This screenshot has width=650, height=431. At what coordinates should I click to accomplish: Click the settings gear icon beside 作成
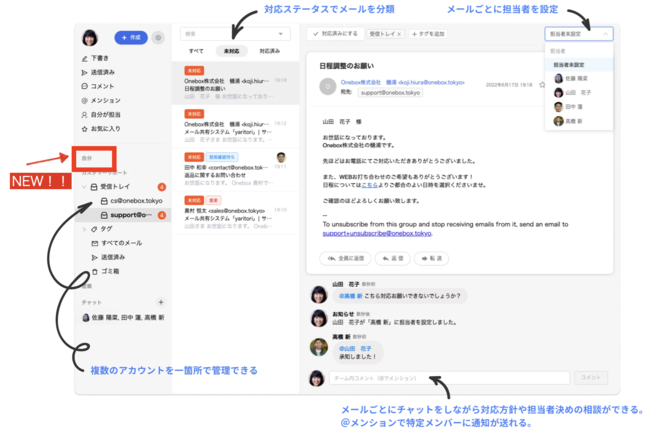click(158, 38)
